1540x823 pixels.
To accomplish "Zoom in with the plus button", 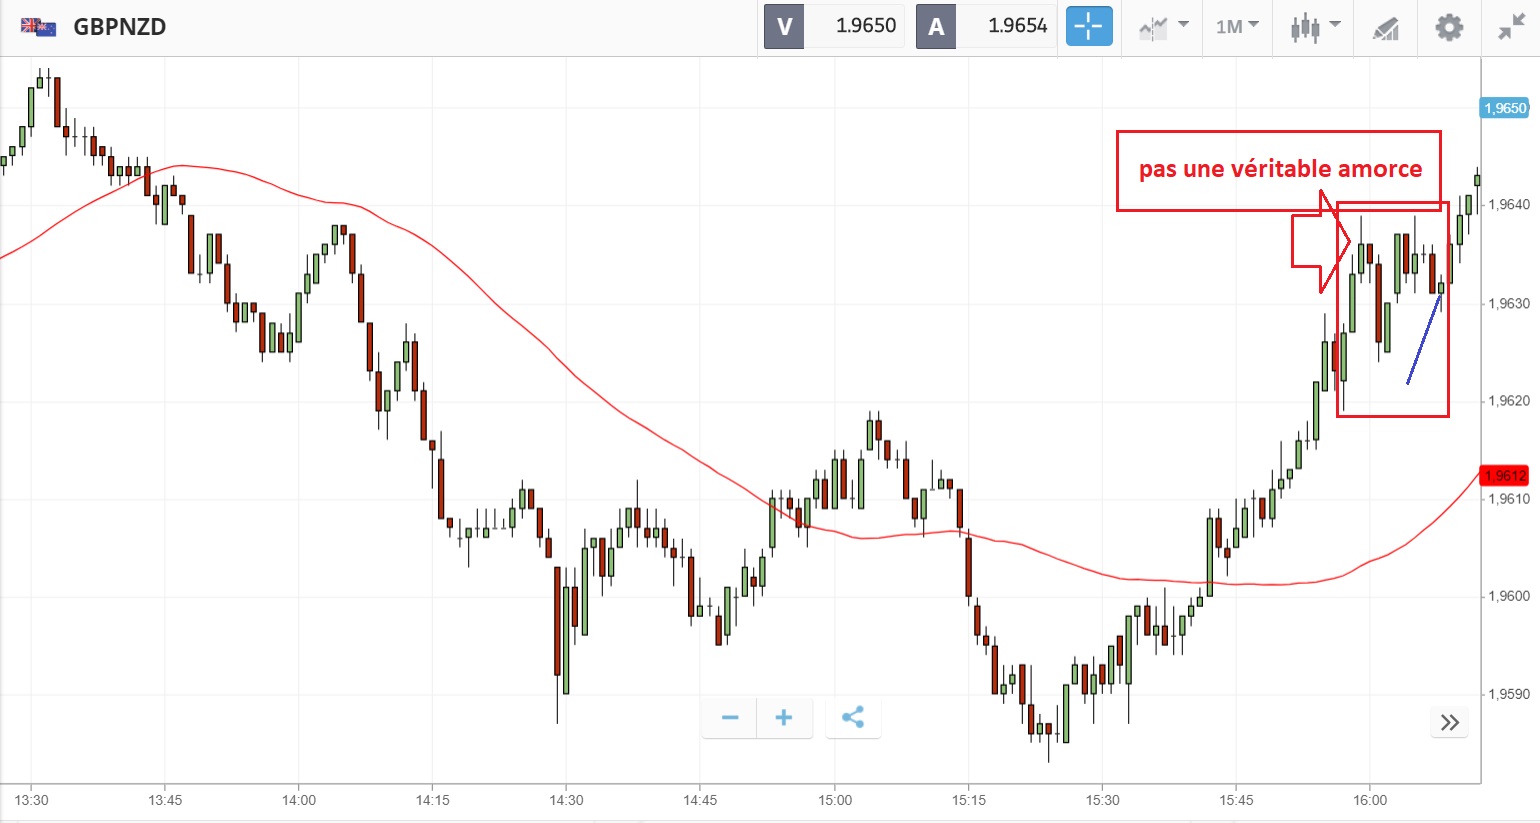I will [784, 718].
